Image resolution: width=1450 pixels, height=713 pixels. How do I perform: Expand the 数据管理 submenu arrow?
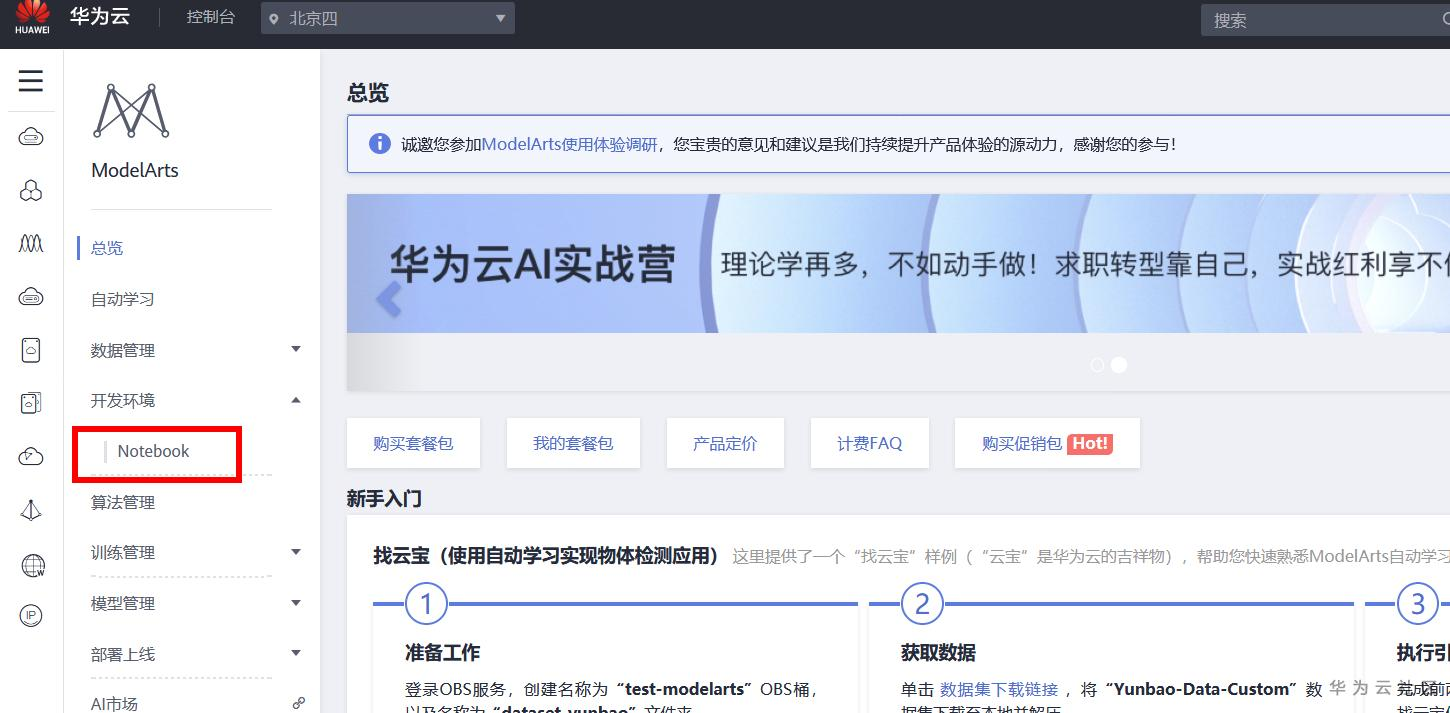(x=295, y=349)
